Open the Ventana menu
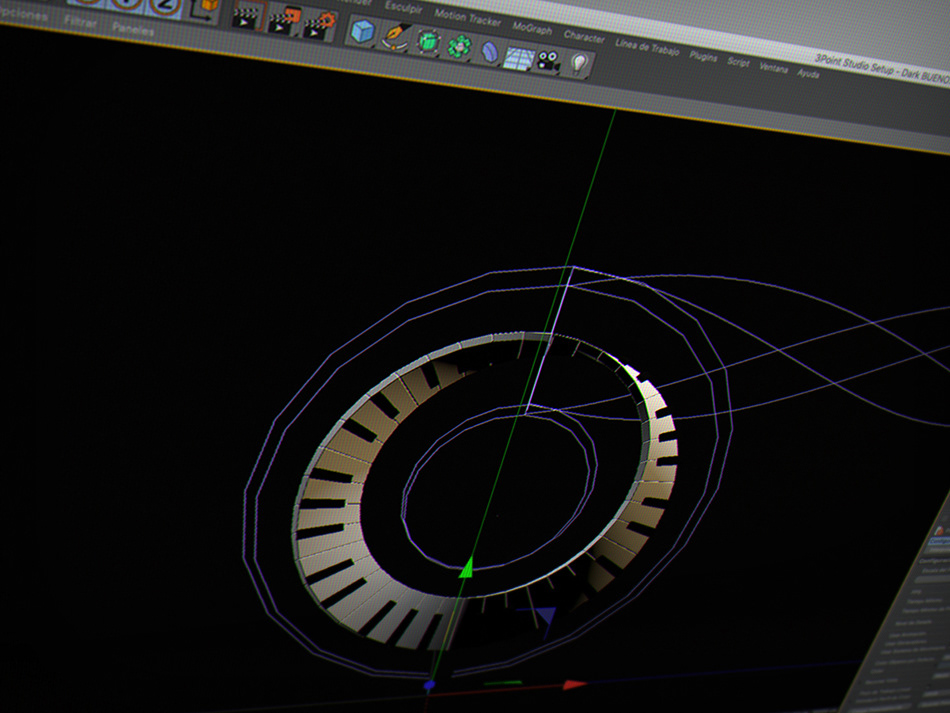Image resolution: width=950 pixels, height=713 pixels. pyautogui.click(x=774, y=68)
